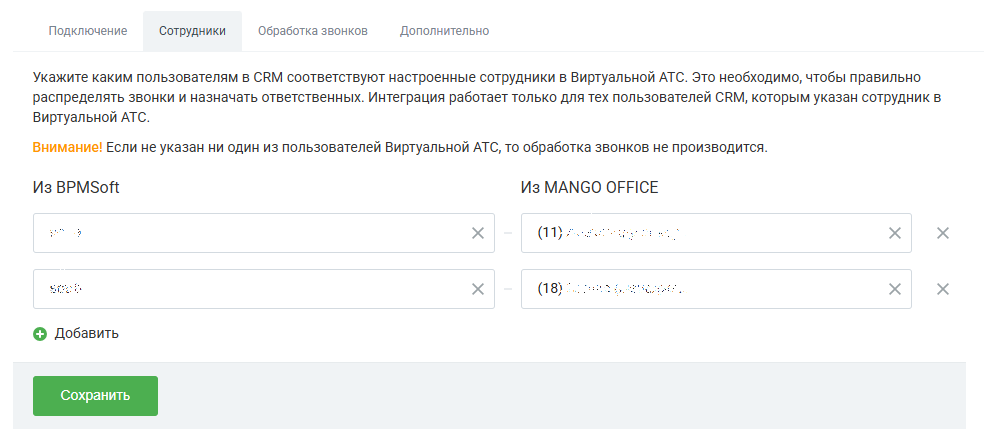This screenshot has height=437, width=984.
Task: Click the Из BPMSoft column heading
Action: click(x=76, y=187)
